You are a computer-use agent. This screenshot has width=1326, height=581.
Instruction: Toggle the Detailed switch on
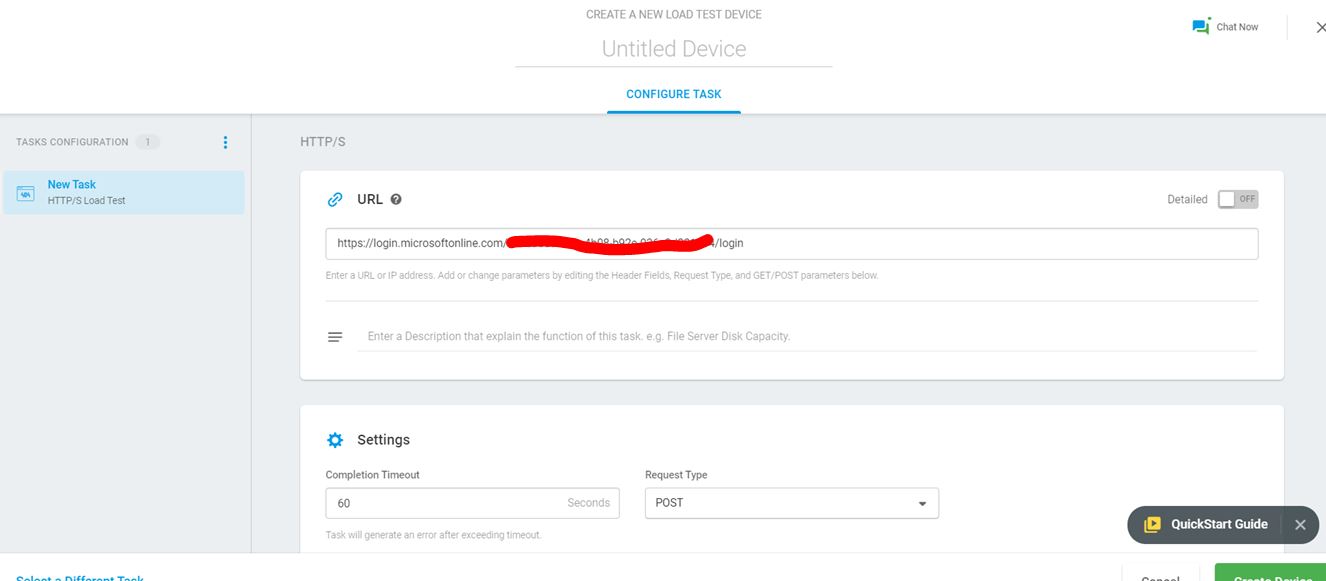point(1238,199)
